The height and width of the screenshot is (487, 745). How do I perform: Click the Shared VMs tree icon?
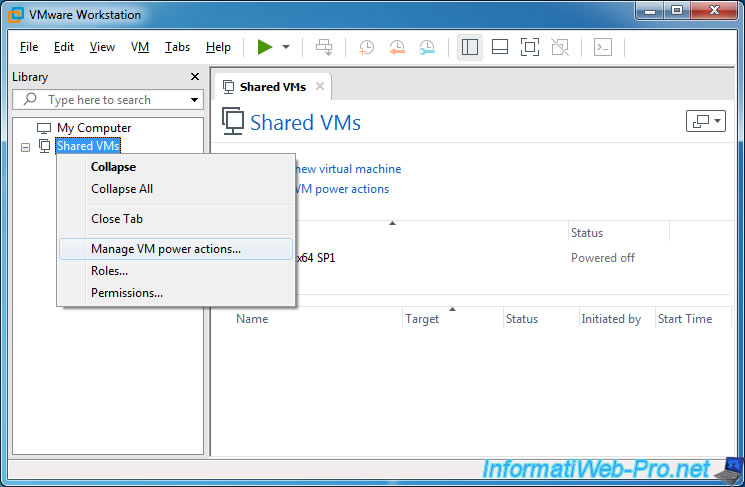(44, 146)
